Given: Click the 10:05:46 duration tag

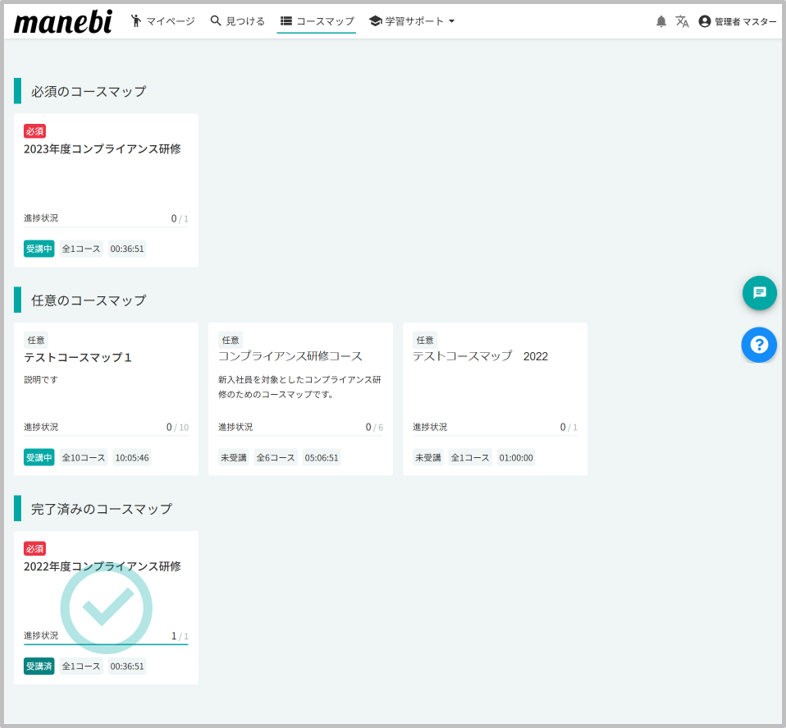Looking at the screenshot, I should click(x=132, y=457).
